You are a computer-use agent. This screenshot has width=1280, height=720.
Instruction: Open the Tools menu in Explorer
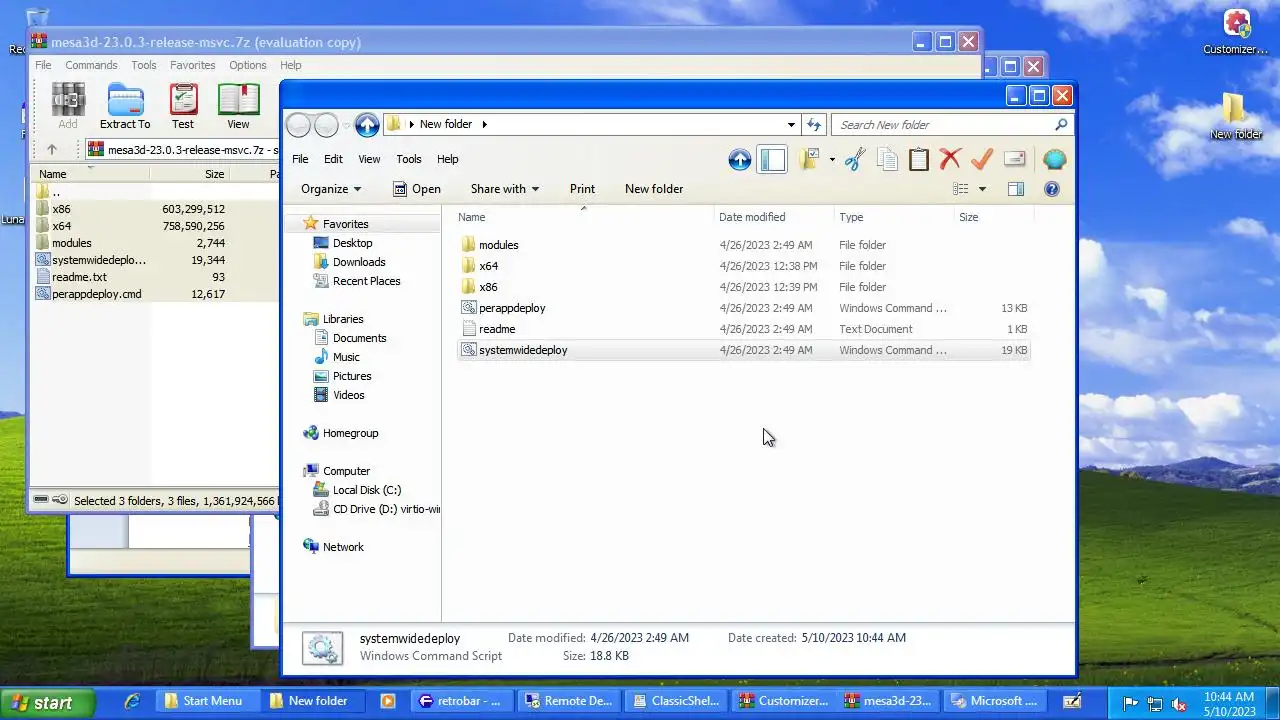tap(409, 159)
